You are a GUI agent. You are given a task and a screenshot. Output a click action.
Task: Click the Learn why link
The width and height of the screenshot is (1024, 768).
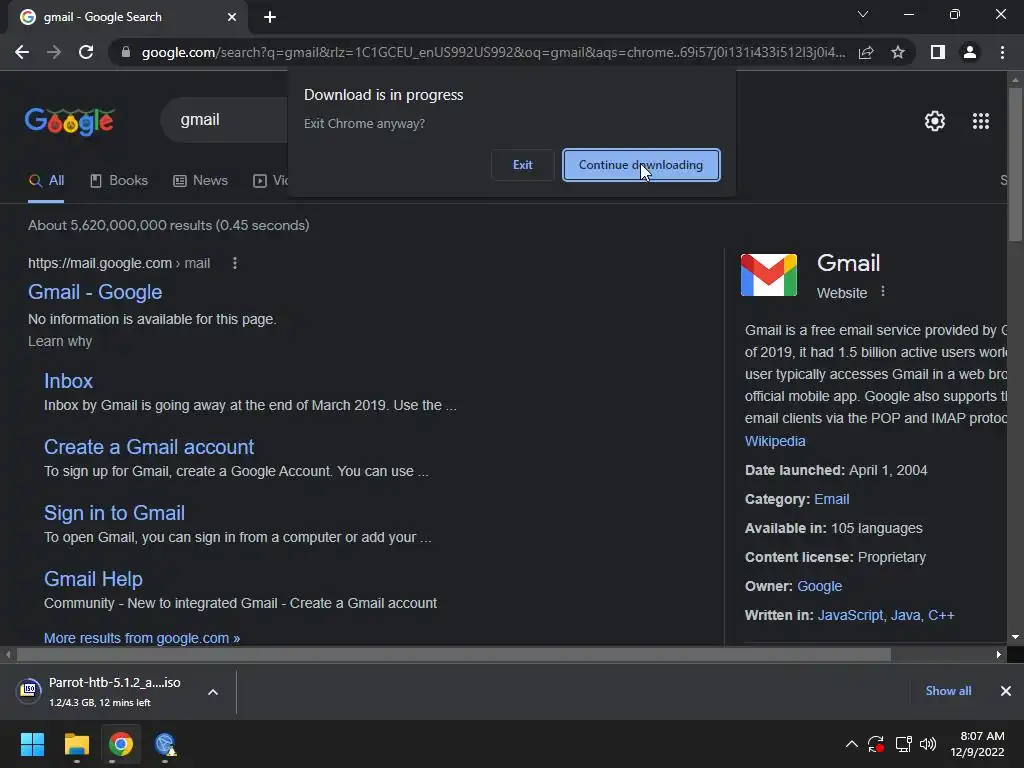click(60, 342)
